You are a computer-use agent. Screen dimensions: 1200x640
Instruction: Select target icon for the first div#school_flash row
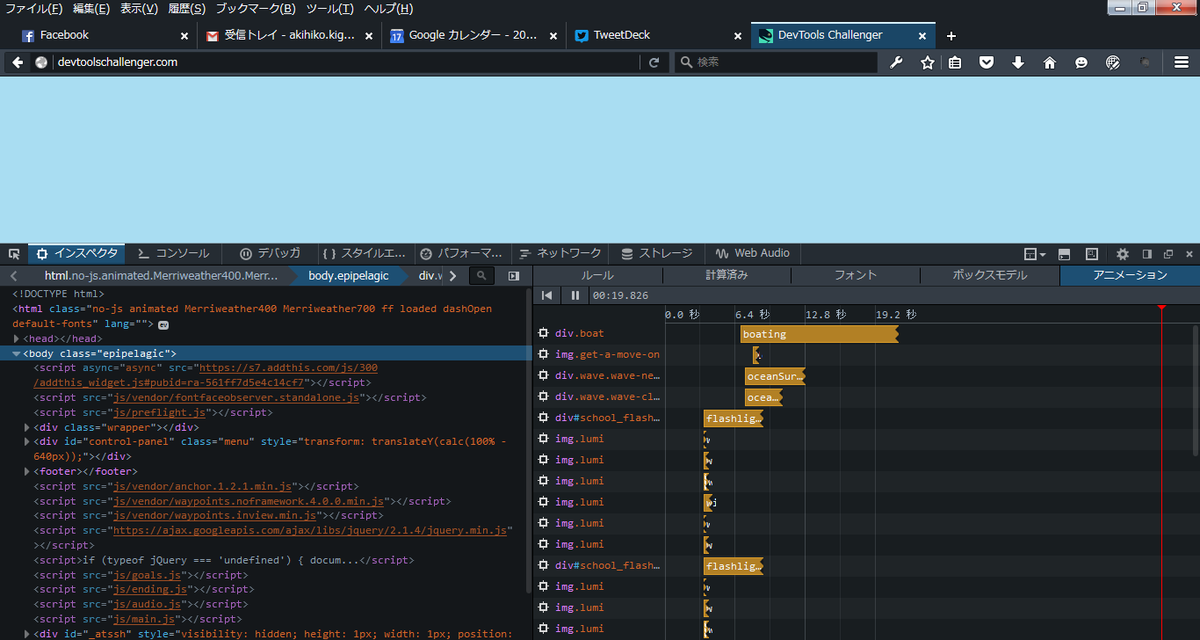(x=544, y=418)
